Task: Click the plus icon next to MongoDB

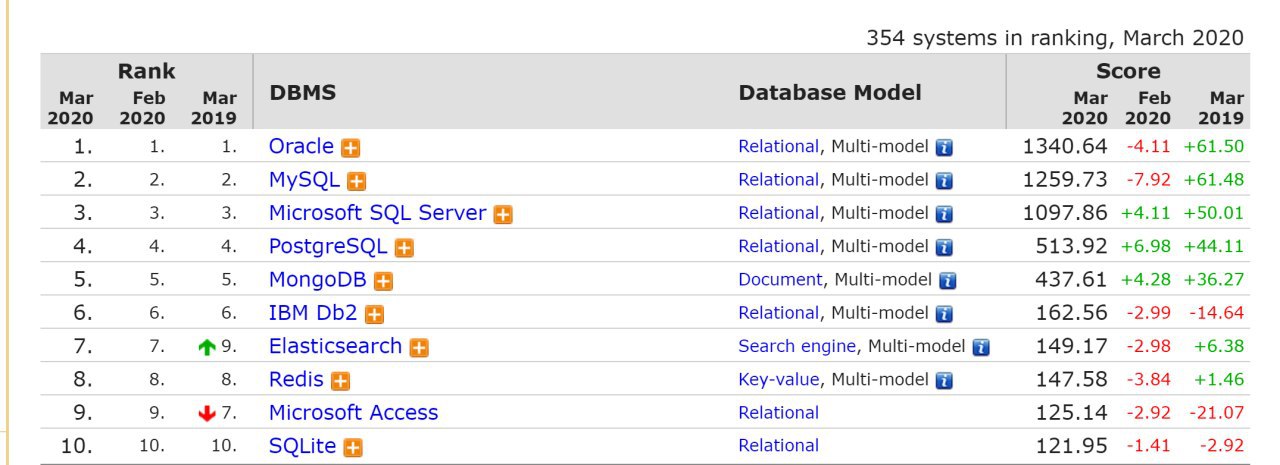Action: 383,282
